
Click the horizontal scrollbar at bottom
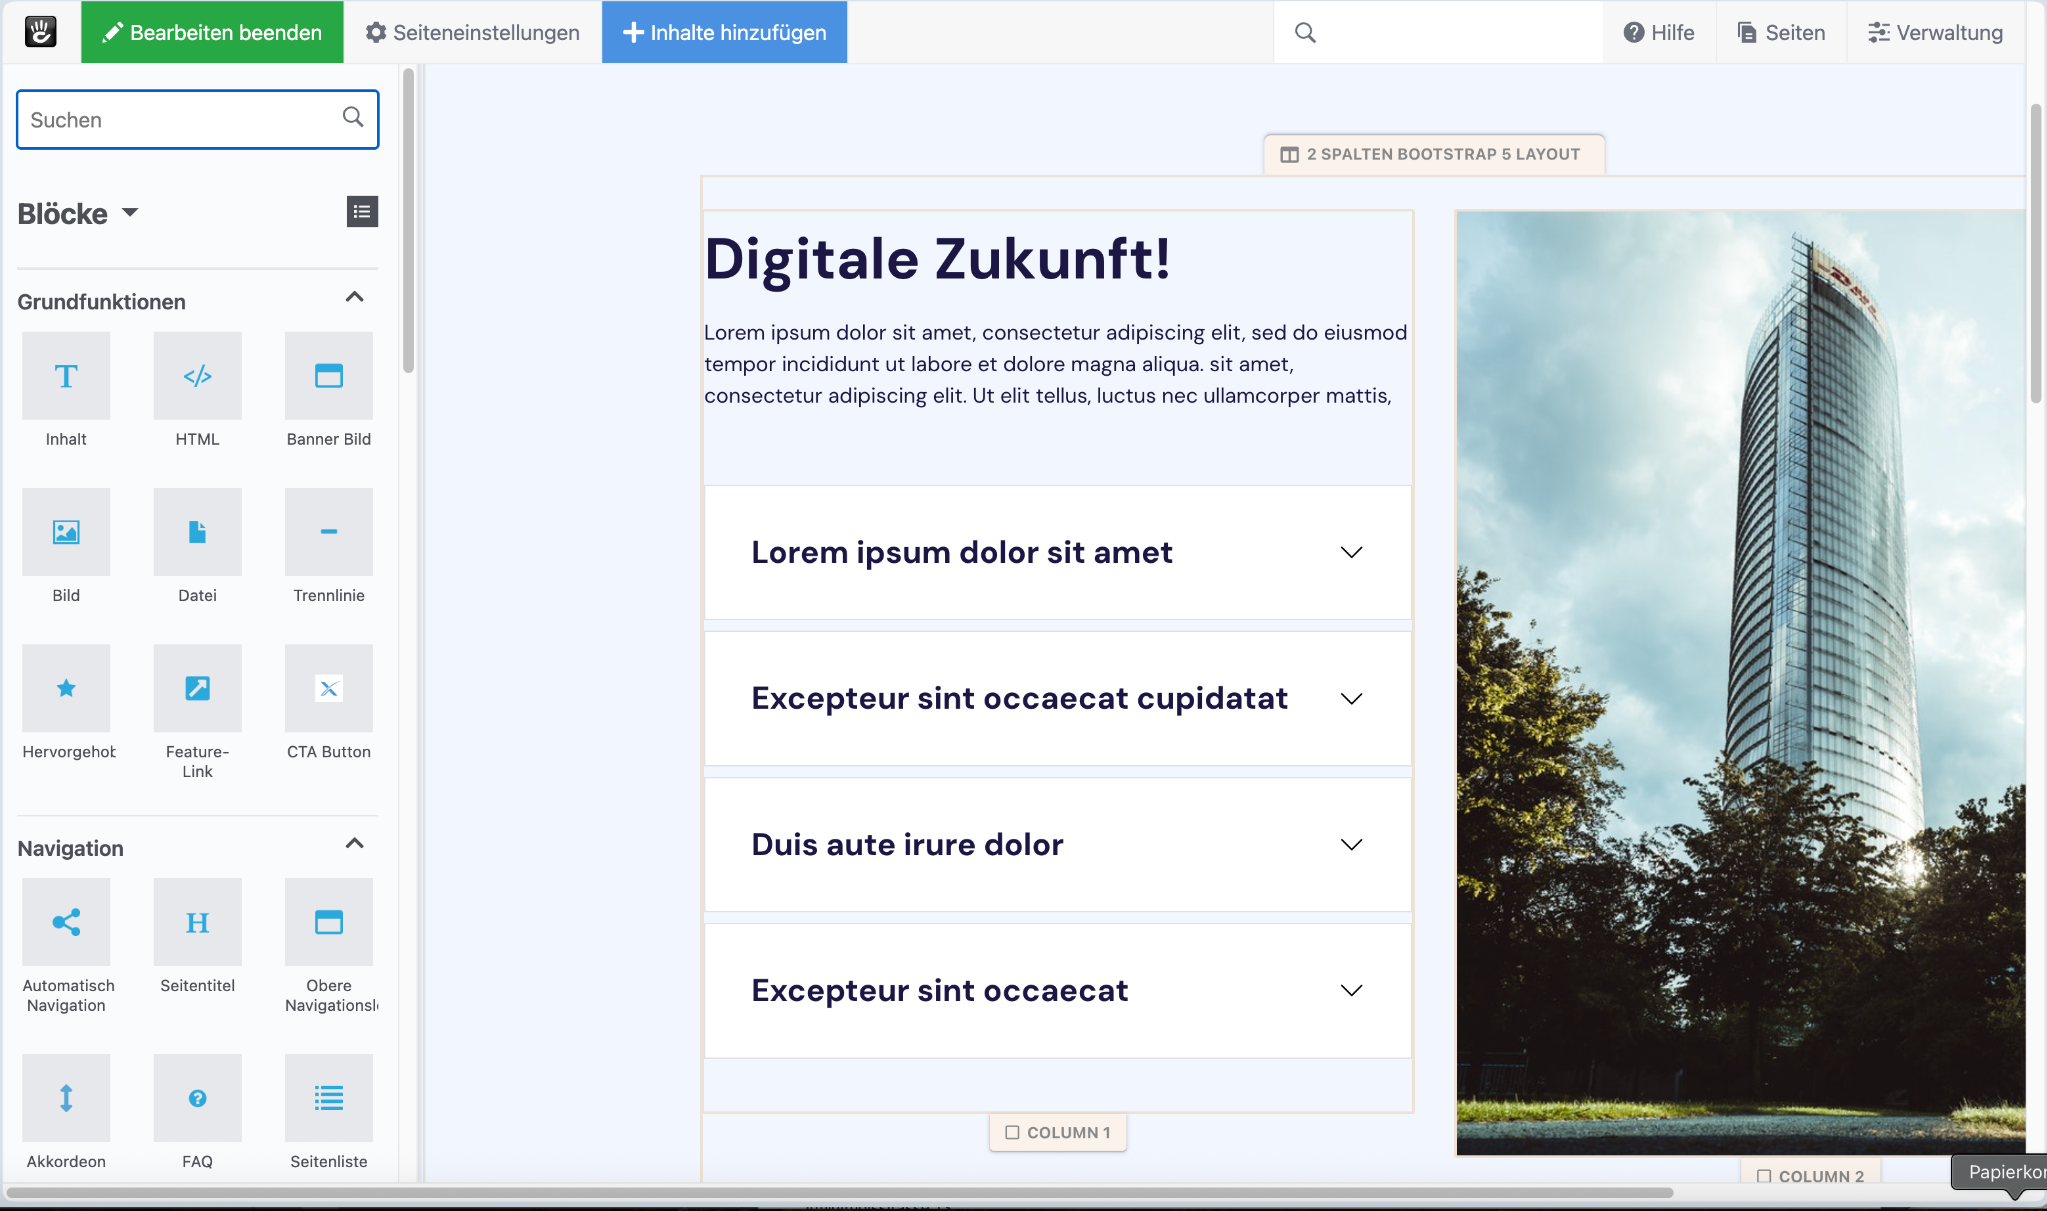pyautogui.click(x=840, y=1192)
